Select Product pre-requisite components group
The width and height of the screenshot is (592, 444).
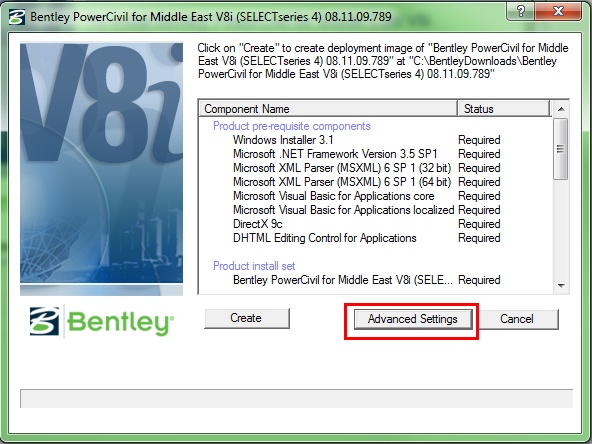pos(291,126)
